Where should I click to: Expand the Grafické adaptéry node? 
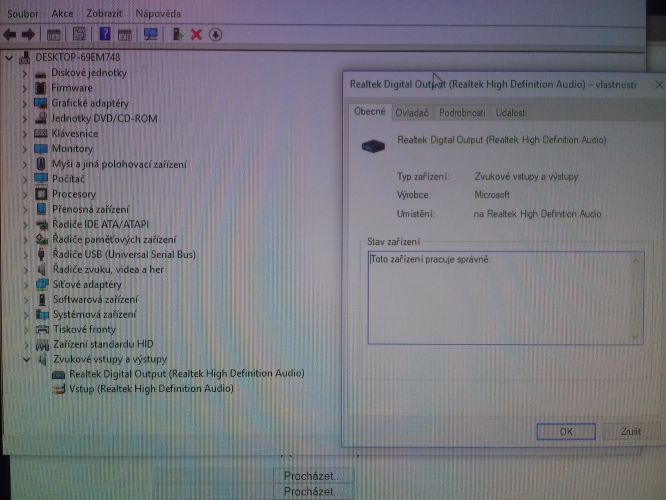coord(24,103)
